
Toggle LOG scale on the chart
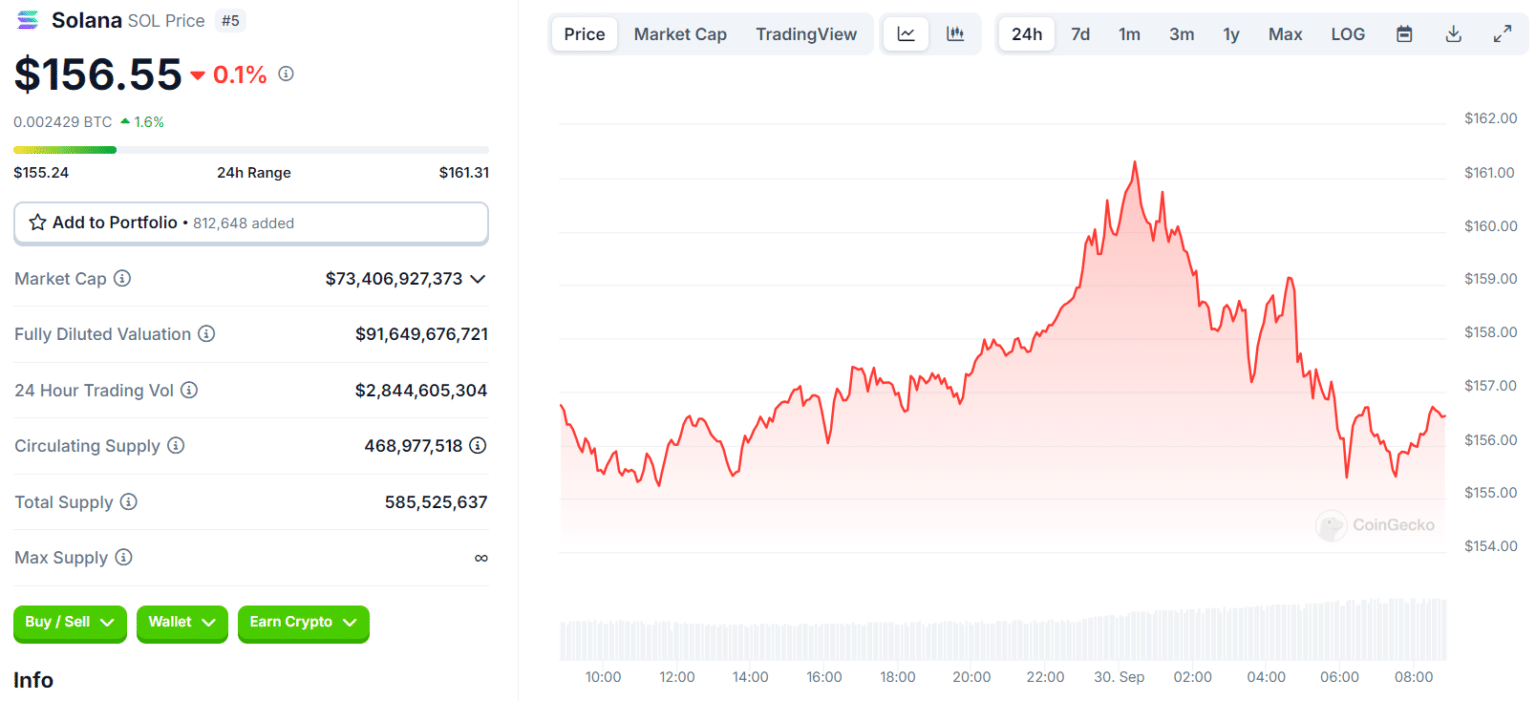(1348, 34)
